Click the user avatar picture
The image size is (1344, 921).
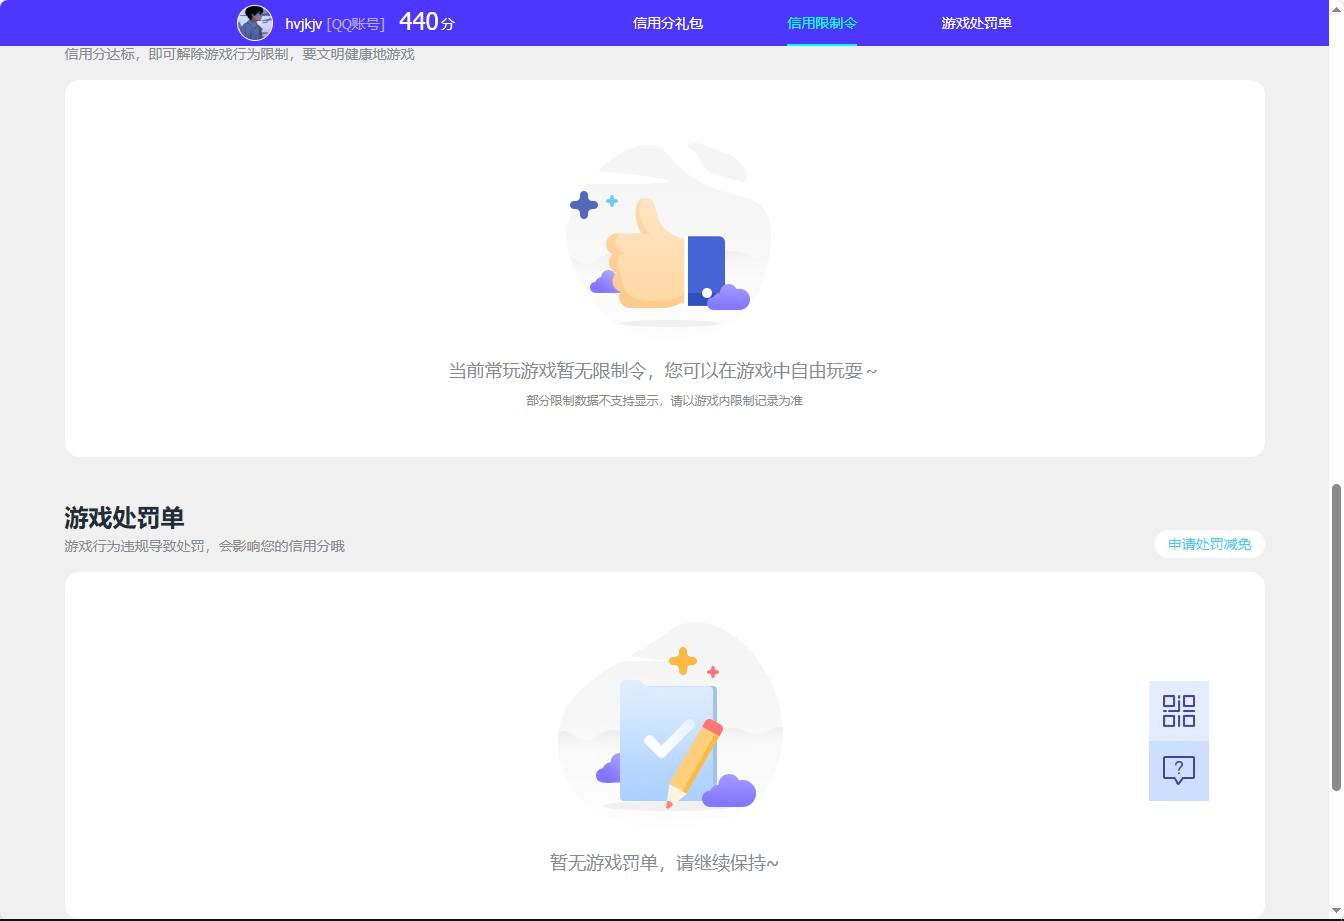(x=254, y=23)
